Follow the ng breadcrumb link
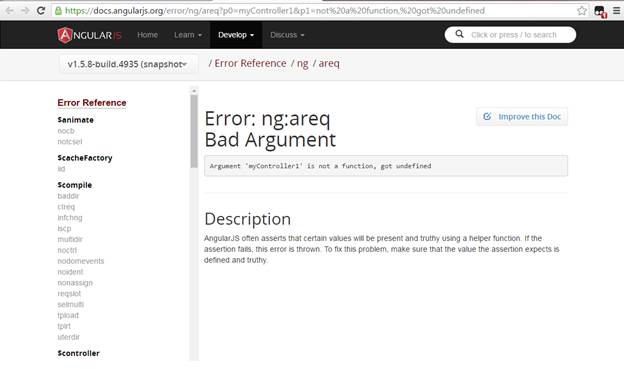This screenshot has height=369, width=624. [302, 63]
